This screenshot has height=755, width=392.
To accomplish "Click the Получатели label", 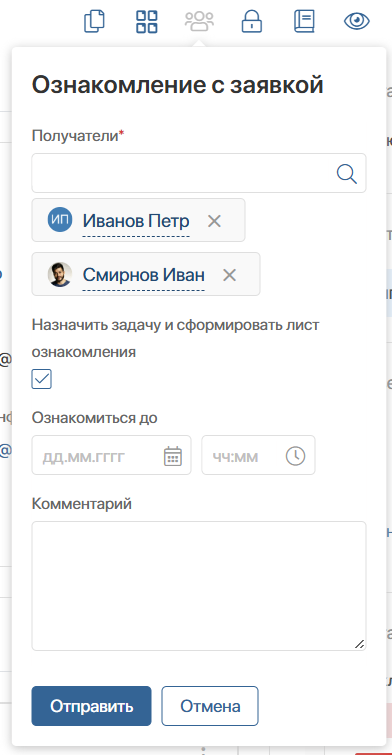I will click(x=78, y=136).
